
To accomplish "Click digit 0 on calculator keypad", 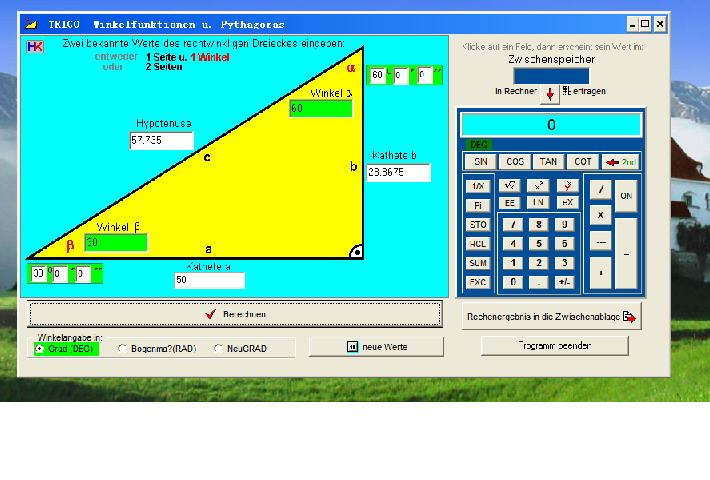I will [x=513, y=282].
